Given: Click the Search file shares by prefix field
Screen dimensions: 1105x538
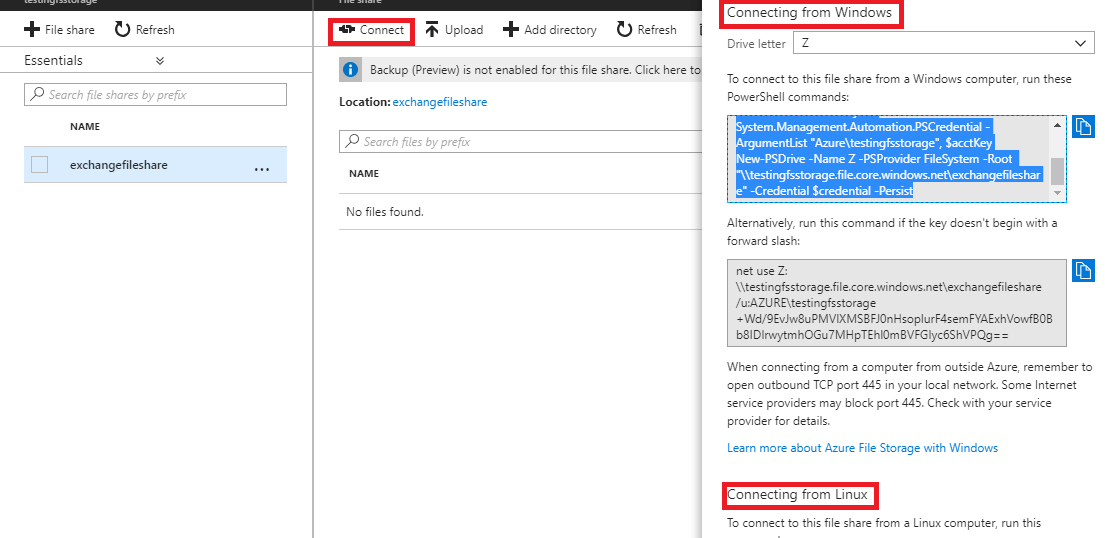Looking at the screenshot, I should pos(156,94).
